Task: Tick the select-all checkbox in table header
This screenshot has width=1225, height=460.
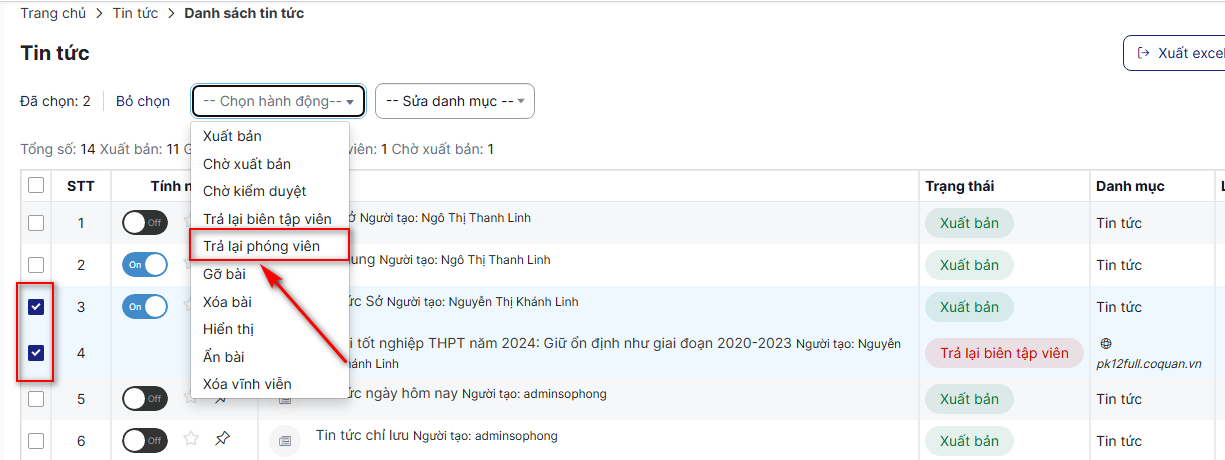Action: (x=36, y=185)
